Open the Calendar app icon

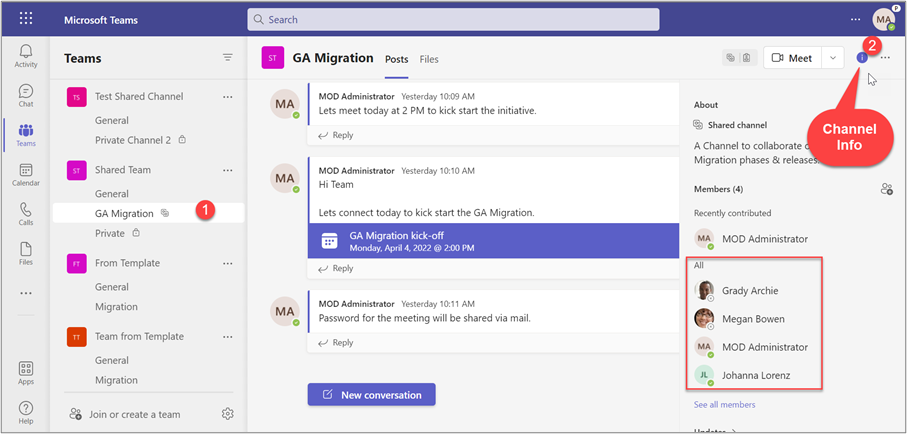click(x=26, y=175)
